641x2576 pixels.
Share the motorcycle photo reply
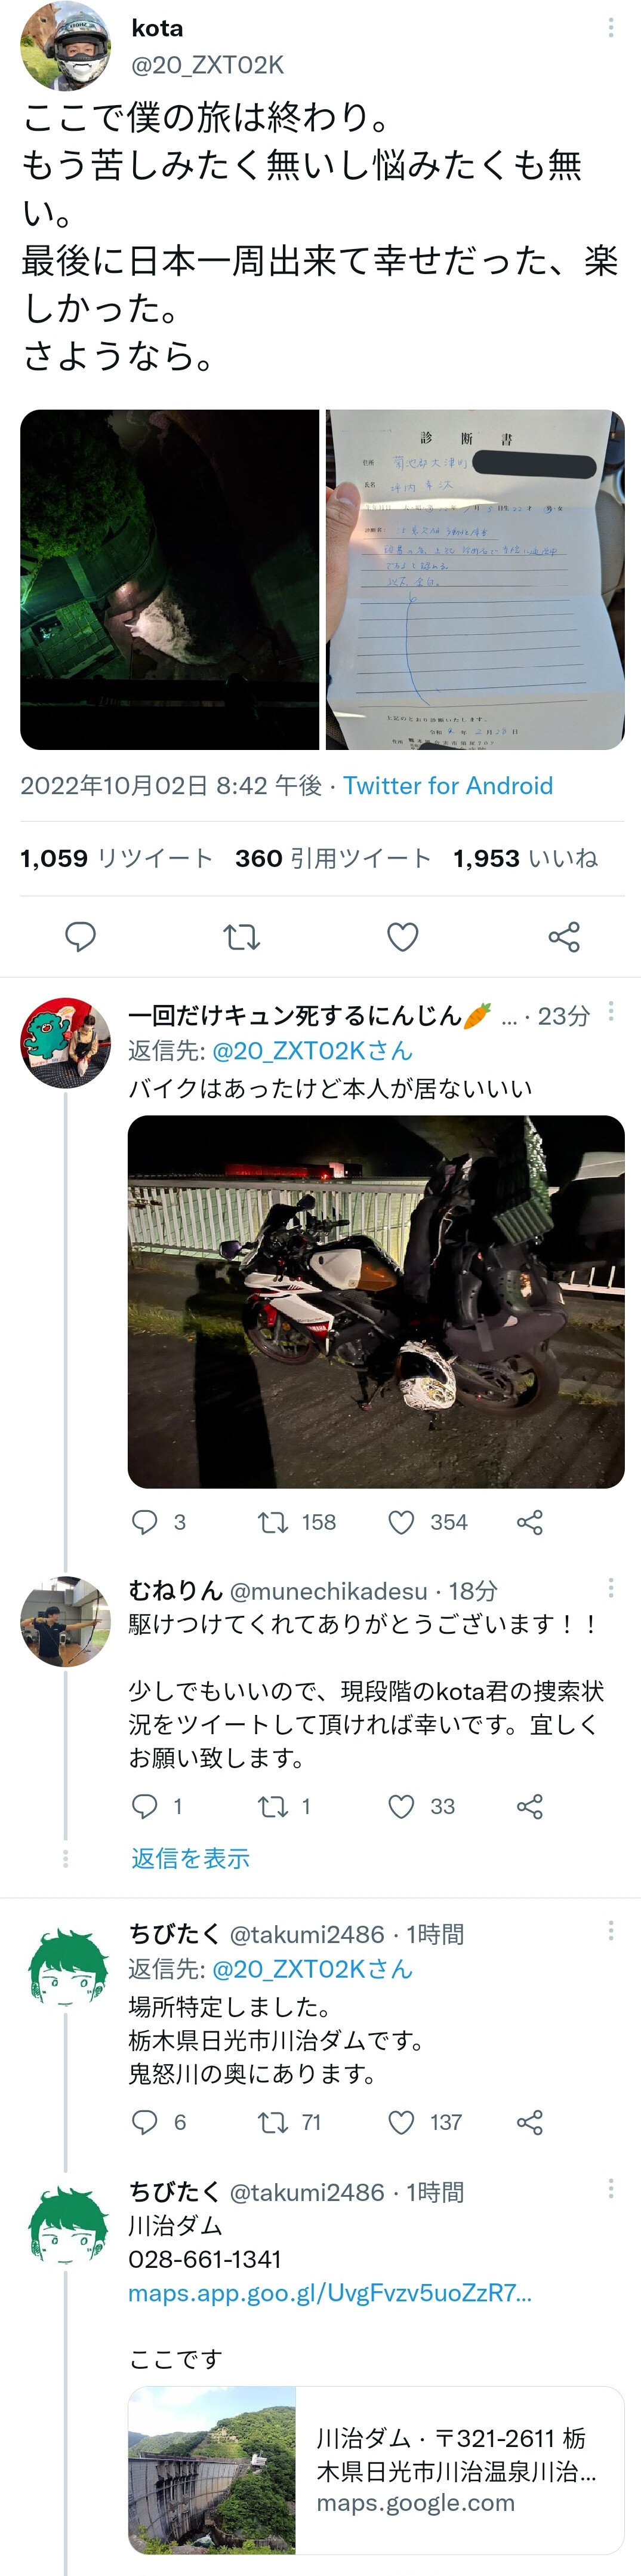(x=530, y=1522)
